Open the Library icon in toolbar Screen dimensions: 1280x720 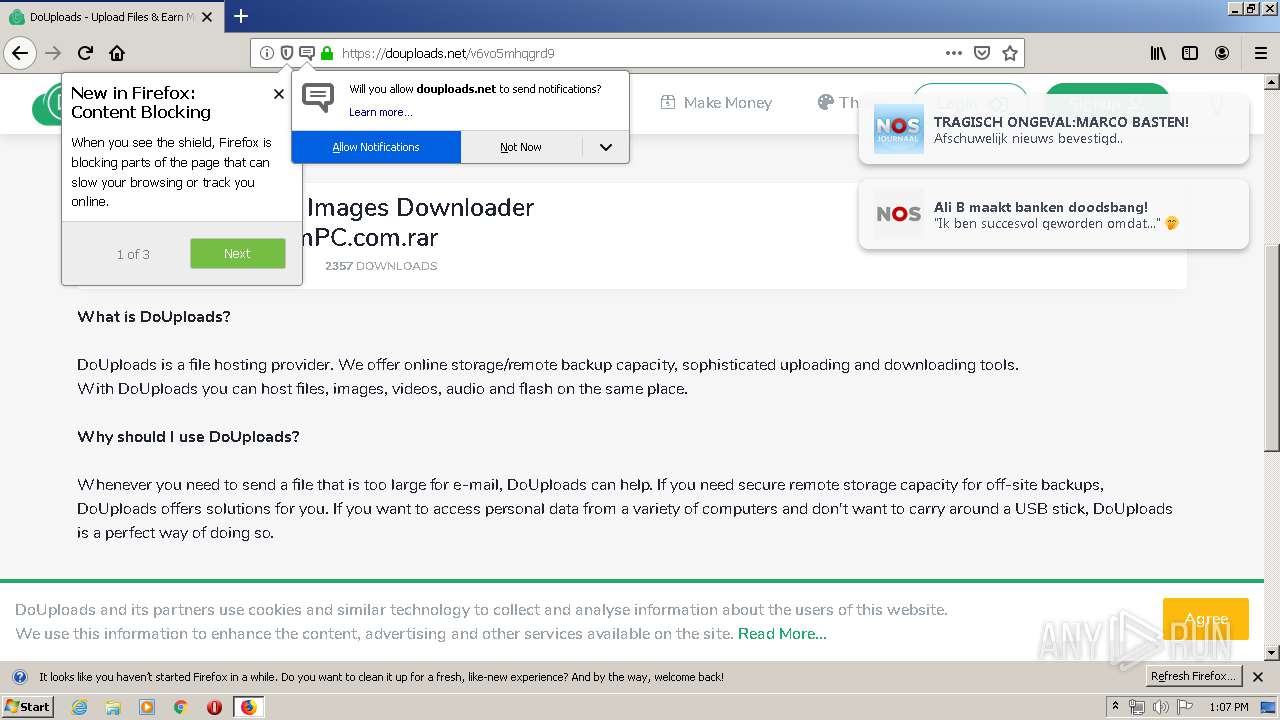click(x=1158, y=53)
